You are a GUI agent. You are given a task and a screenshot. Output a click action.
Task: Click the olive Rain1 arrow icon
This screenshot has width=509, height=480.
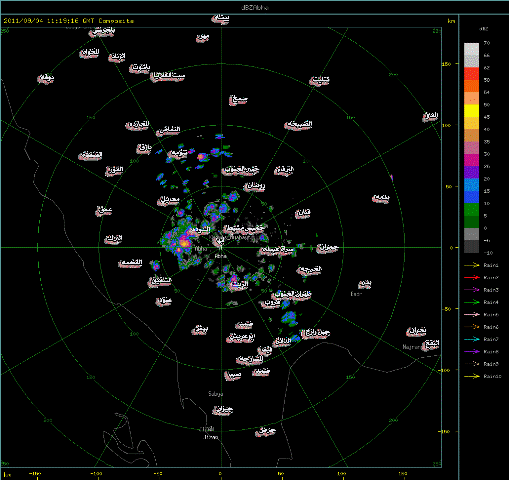pos(472,265)
